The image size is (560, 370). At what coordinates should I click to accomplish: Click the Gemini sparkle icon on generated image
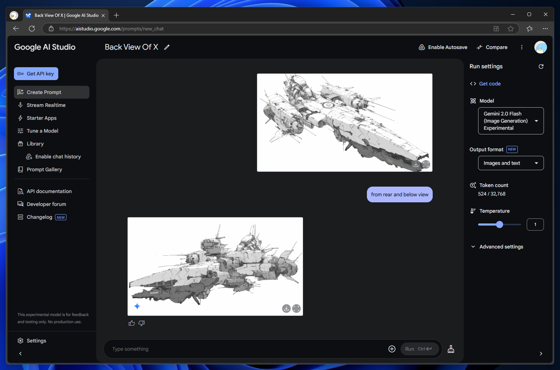click(x=137, y=306)
